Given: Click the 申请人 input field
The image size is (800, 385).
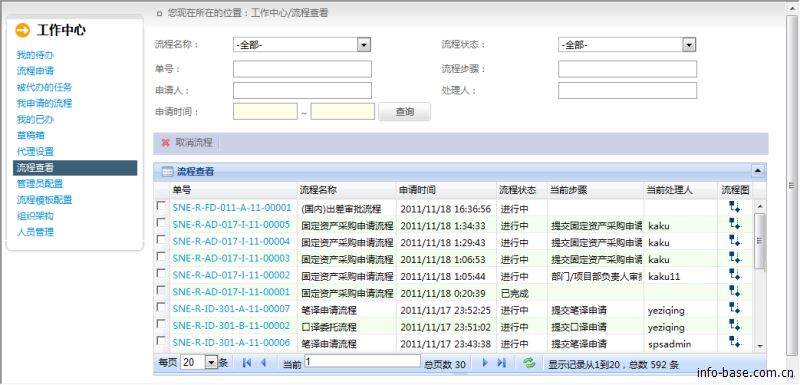Looking at the screenshot, I should coord(303,90).
